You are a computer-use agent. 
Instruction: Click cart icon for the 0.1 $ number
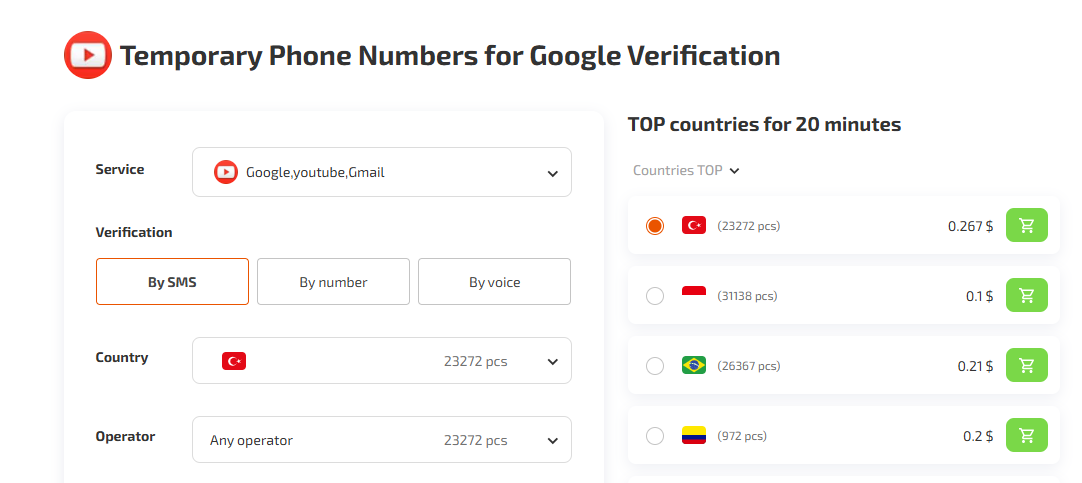[1026, 296]
